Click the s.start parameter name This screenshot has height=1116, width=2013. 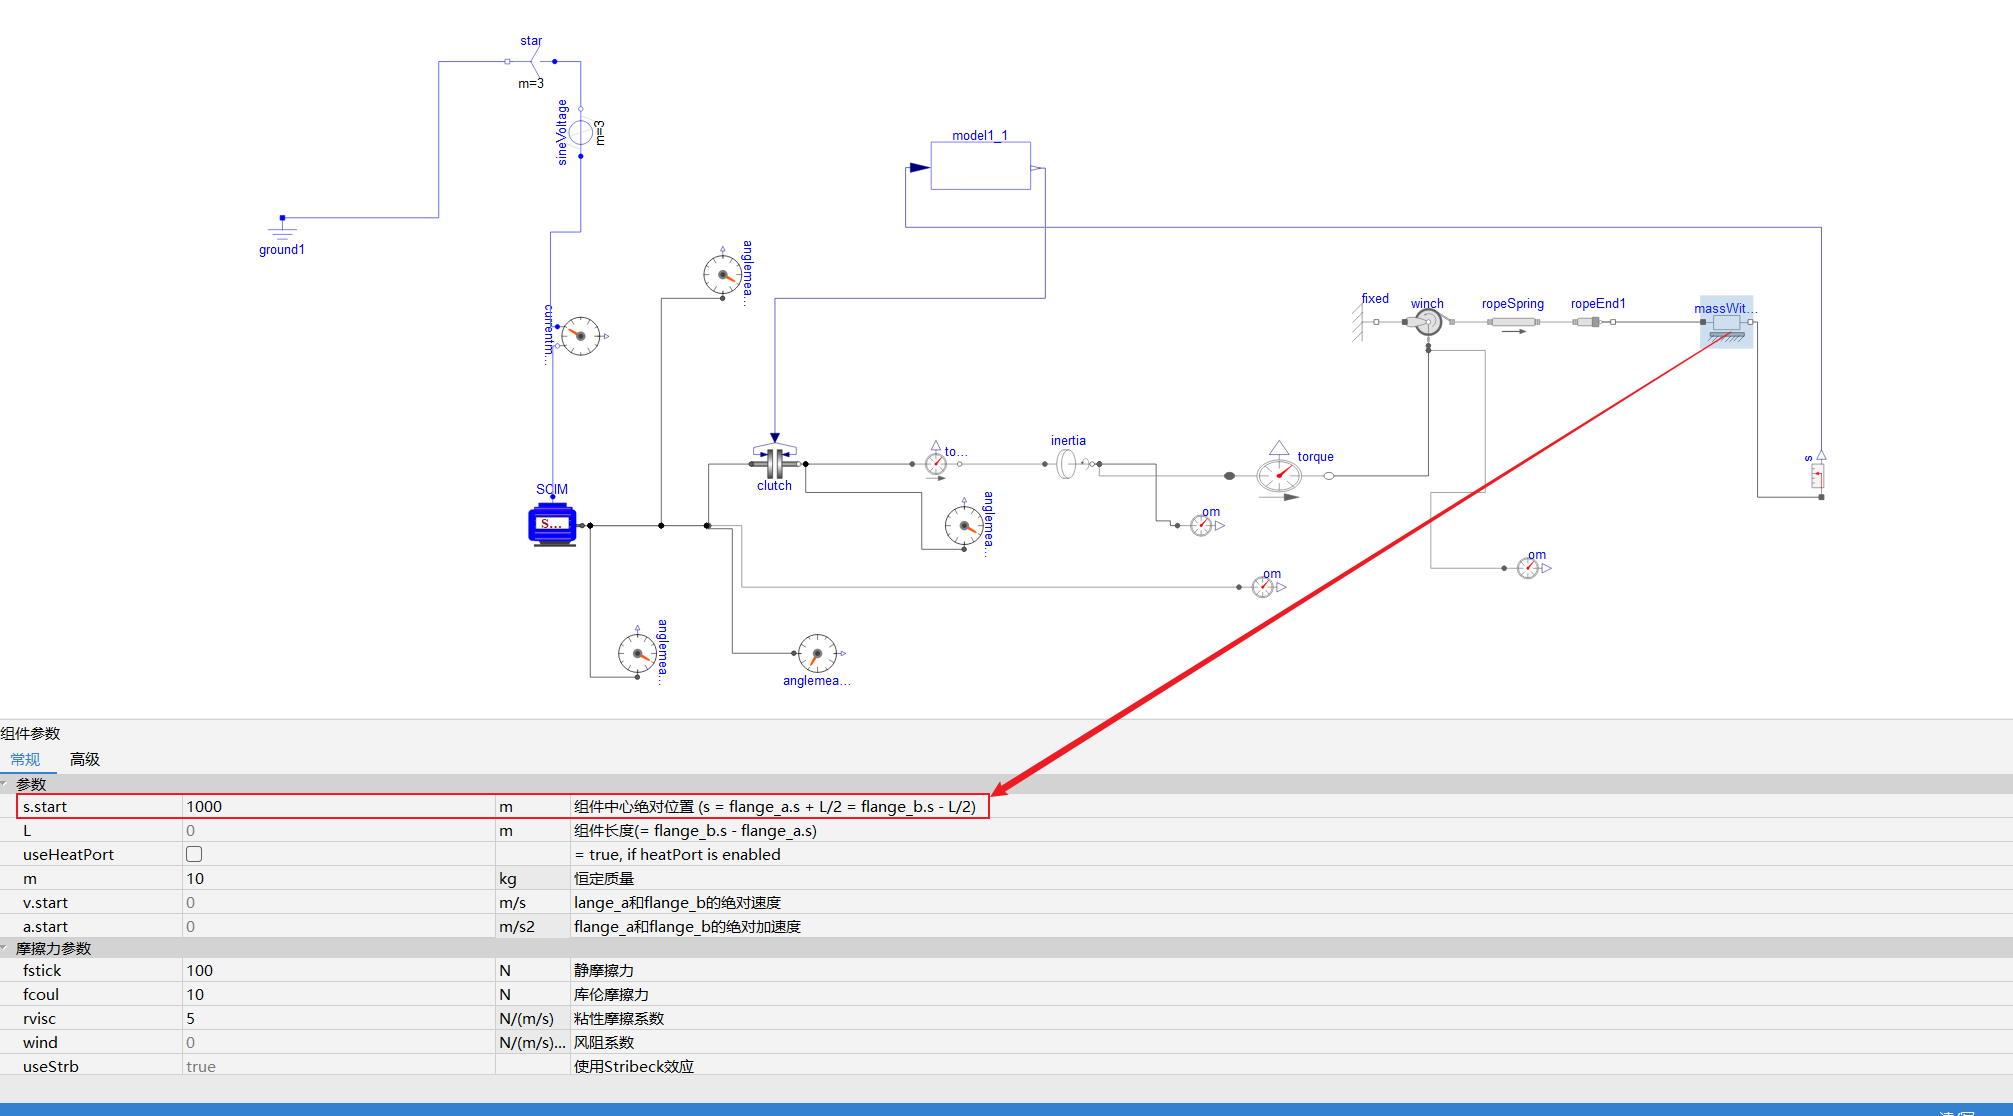click(x=45, y=806)
